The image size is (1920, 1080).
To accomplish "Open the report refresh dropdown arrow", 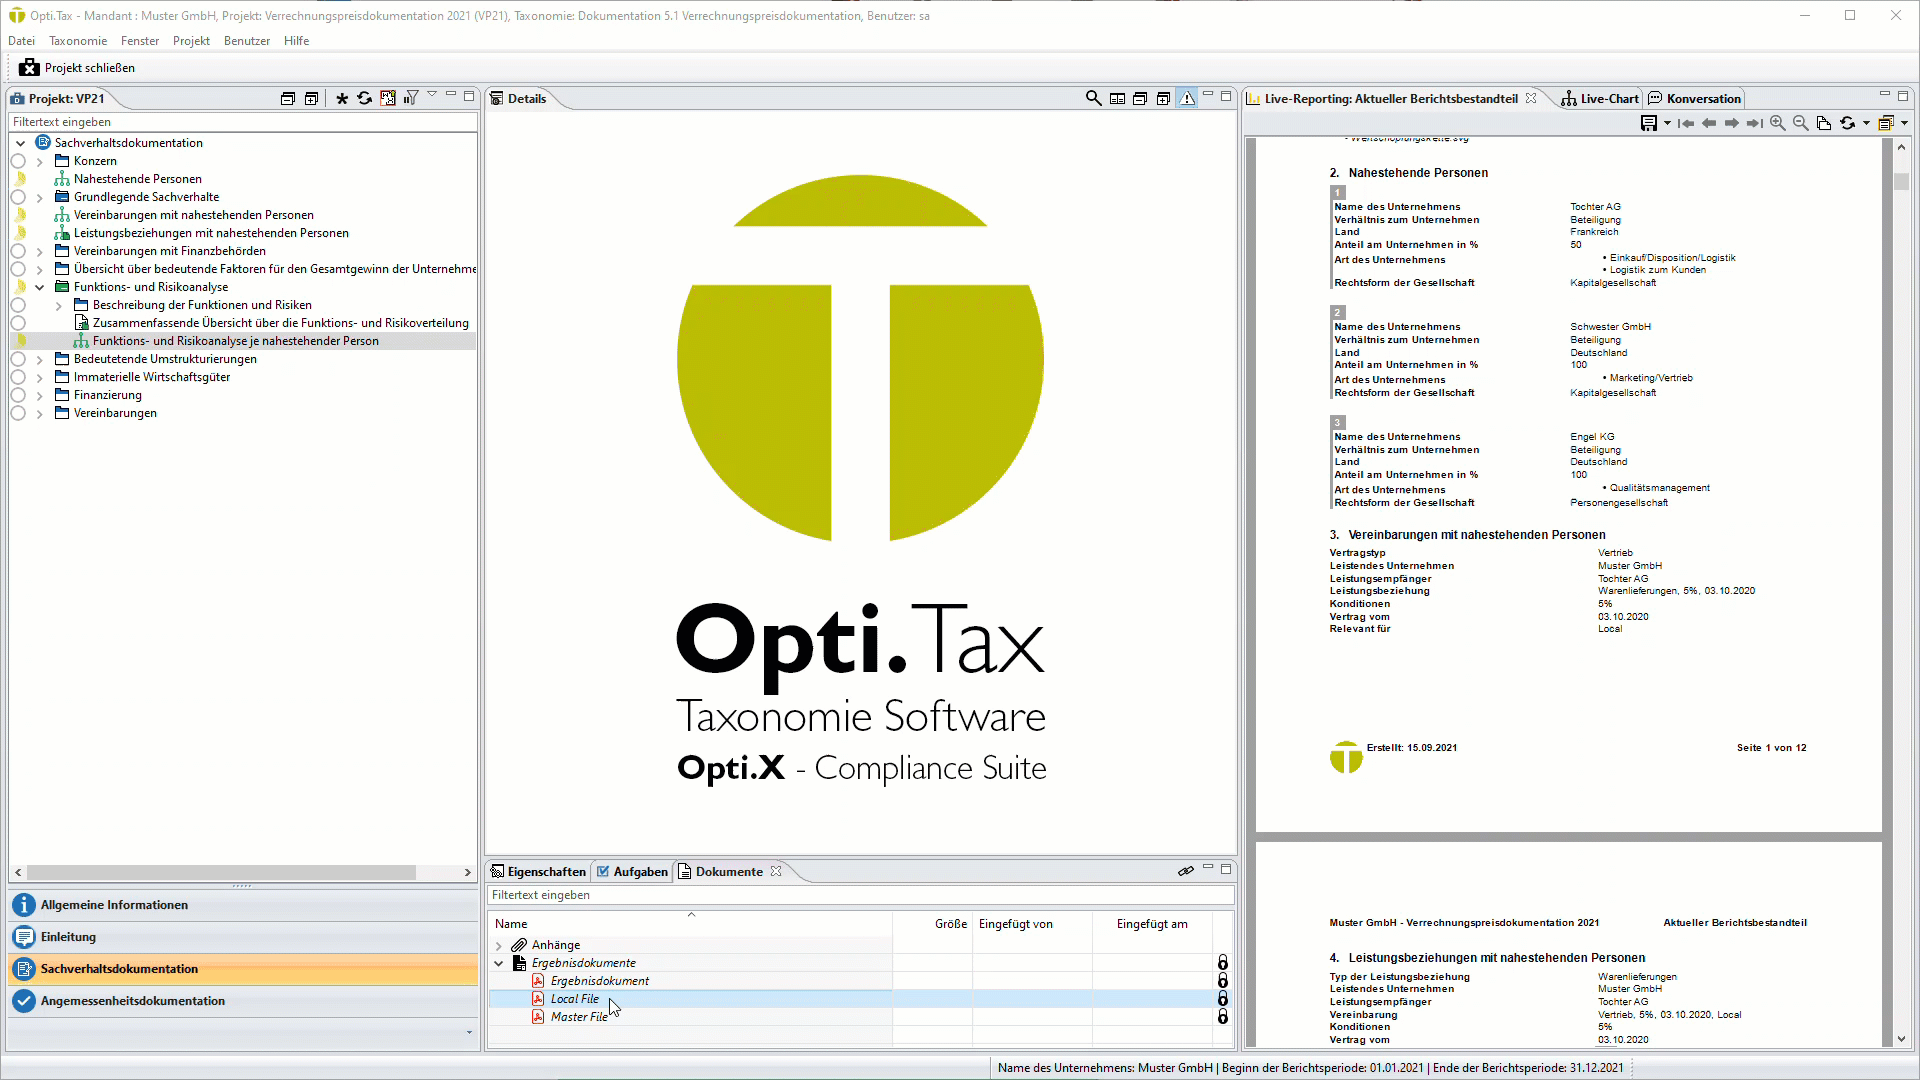I will [1866, 123].
